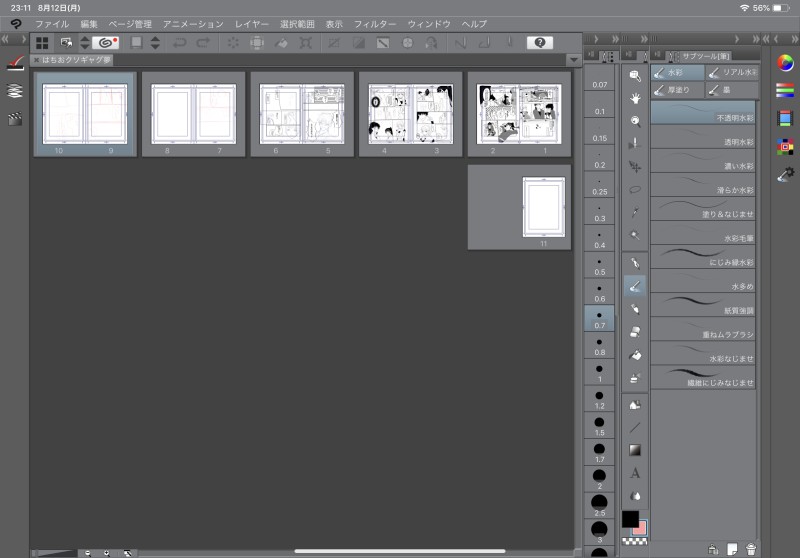Select the hand move tool
The width and height of the screenshot is (800, 558).
pos(635,98)
